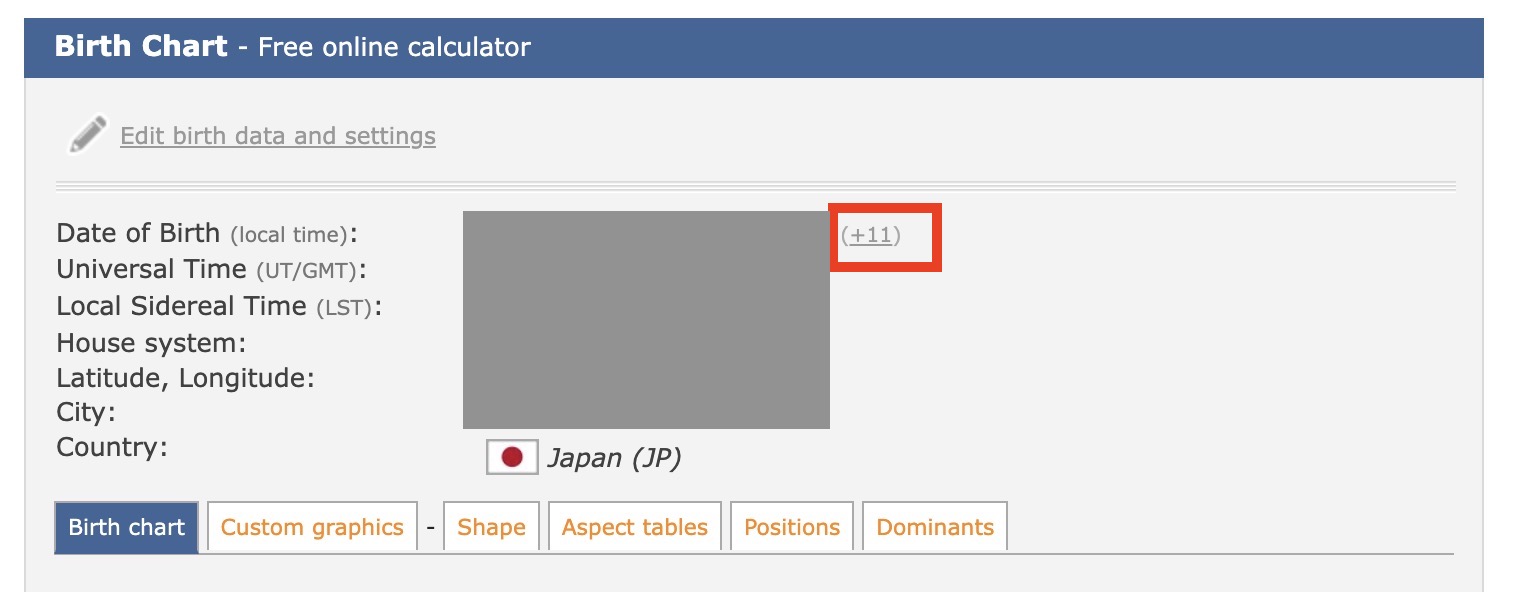1516x592 pixels.
Task: Click the Country label
Action: coord(112,446)
